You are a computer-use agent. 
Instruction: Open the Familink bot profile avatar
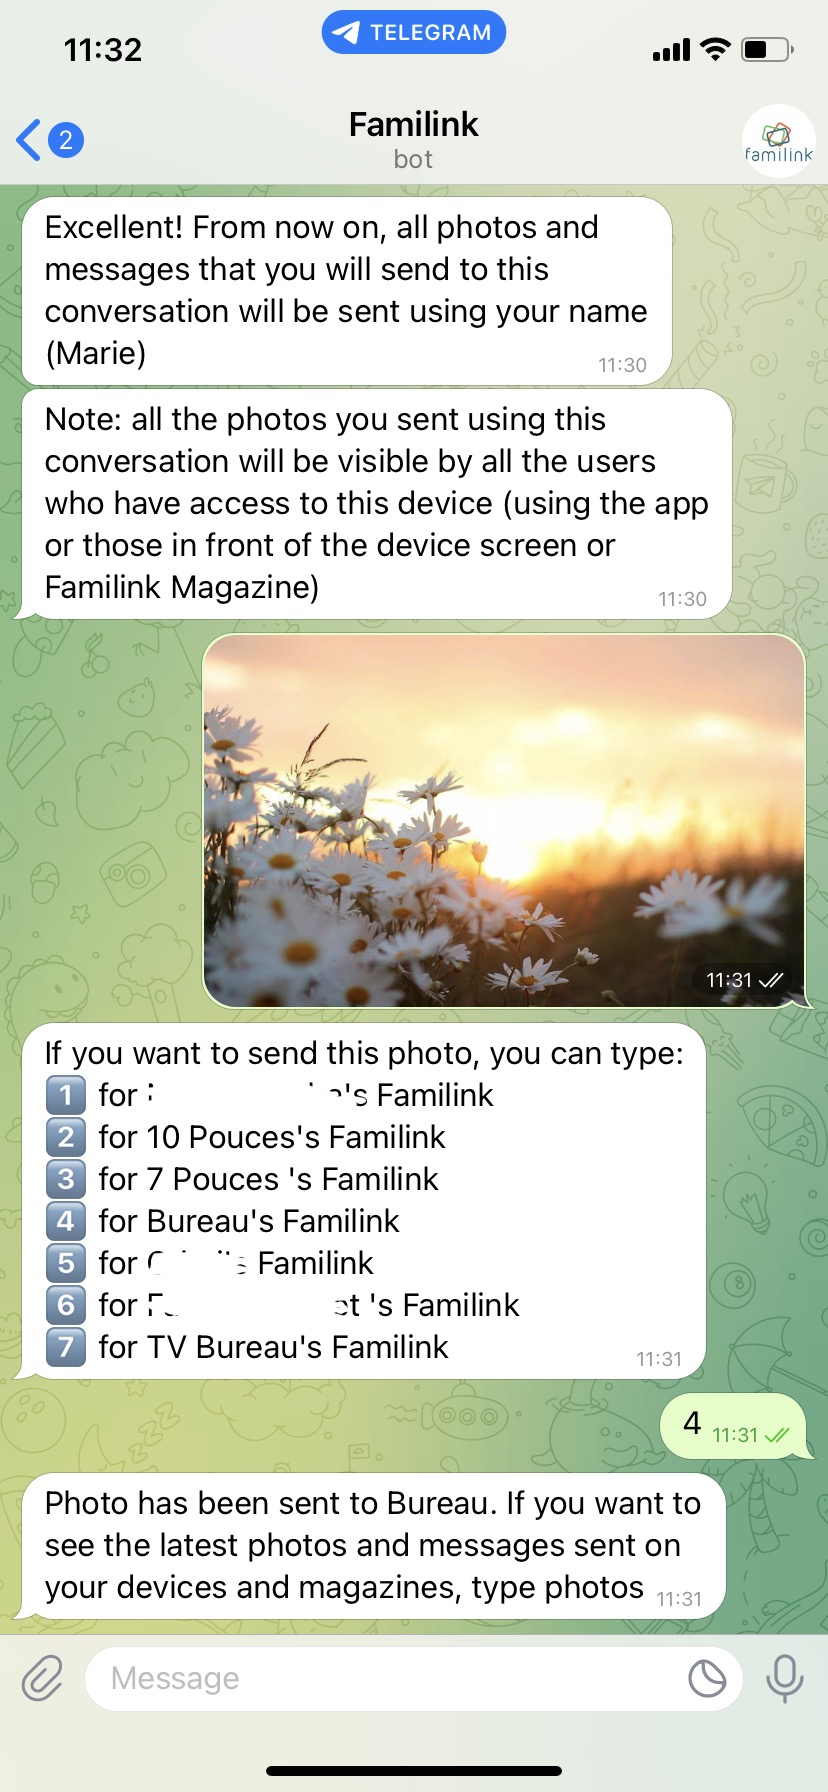tap(778, 141)
